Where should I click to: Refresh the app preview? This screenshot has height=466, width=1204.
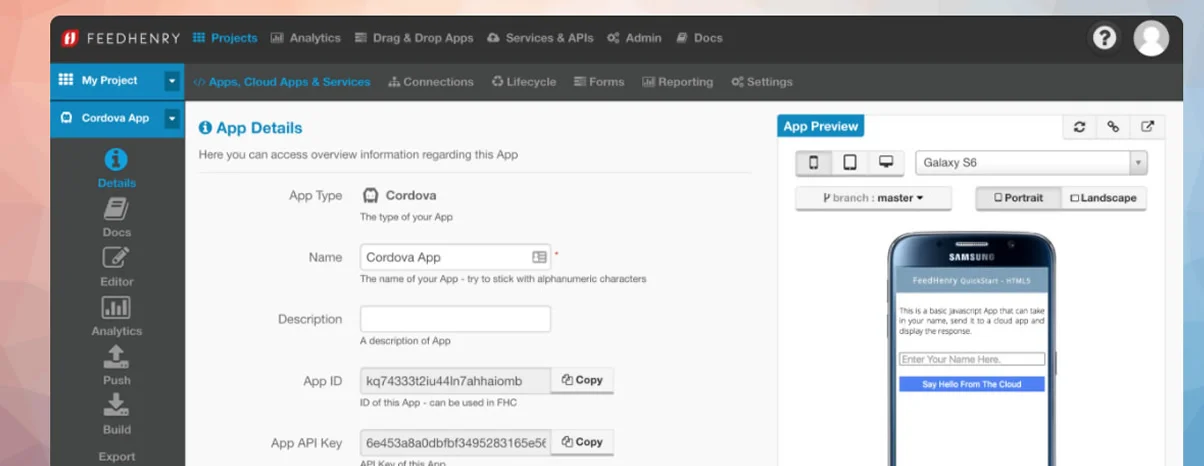pos(1079,127)
